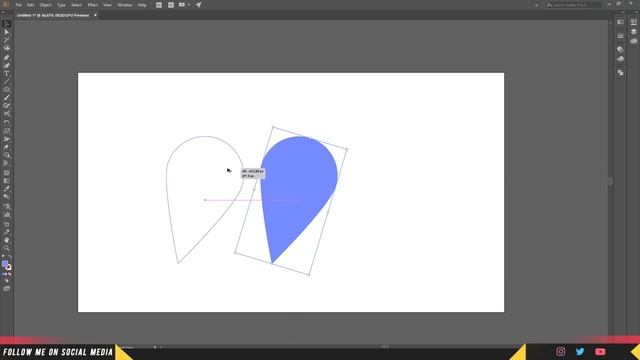Switch to the Untitled-1 document tab
The height and width of the screenshot is (360, 640).
[53, 15]
